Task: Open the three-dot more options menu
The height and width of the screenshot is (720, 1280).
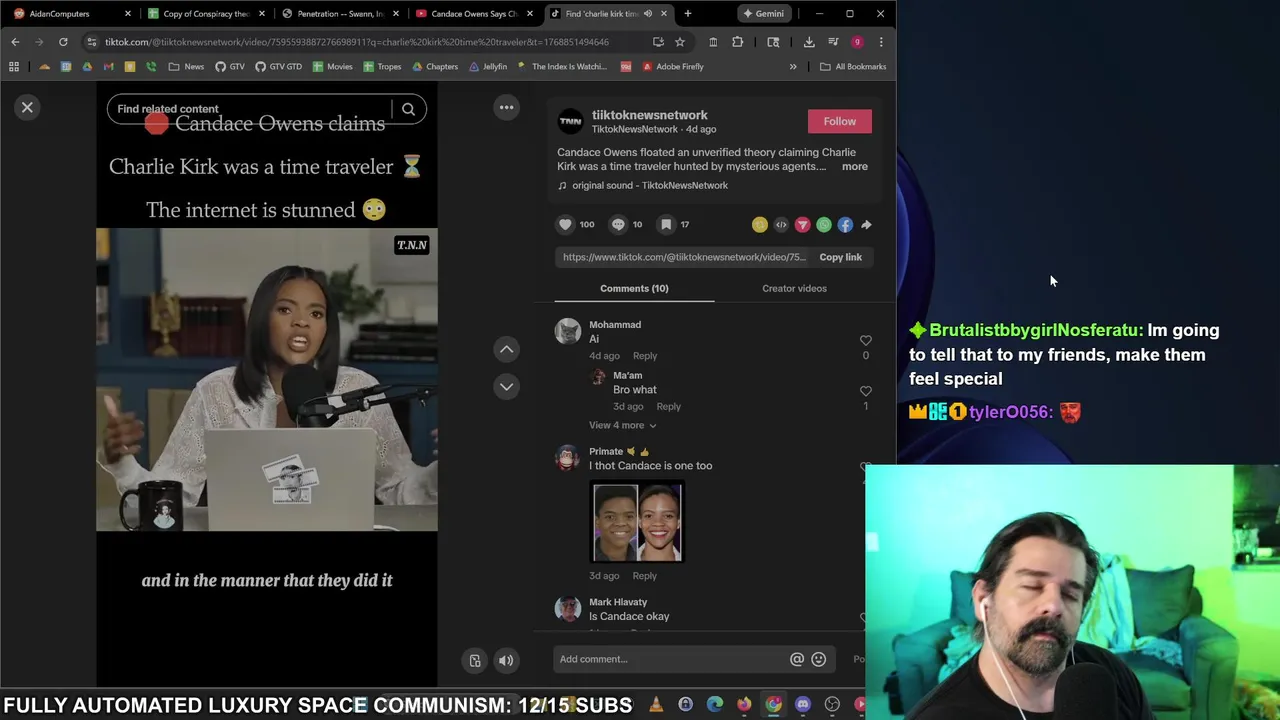Action: [507, 107]
